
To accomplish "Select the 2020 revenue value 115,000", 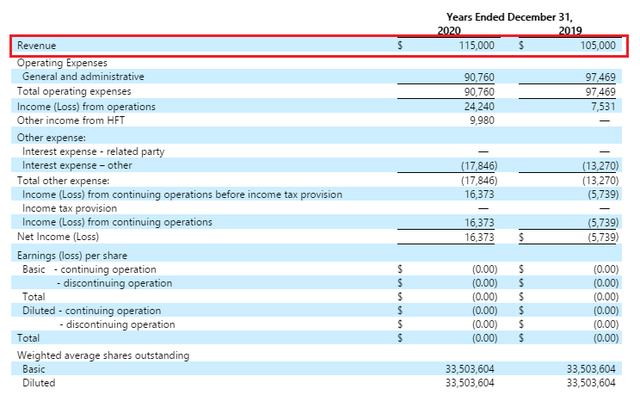I will coord(476,45).
